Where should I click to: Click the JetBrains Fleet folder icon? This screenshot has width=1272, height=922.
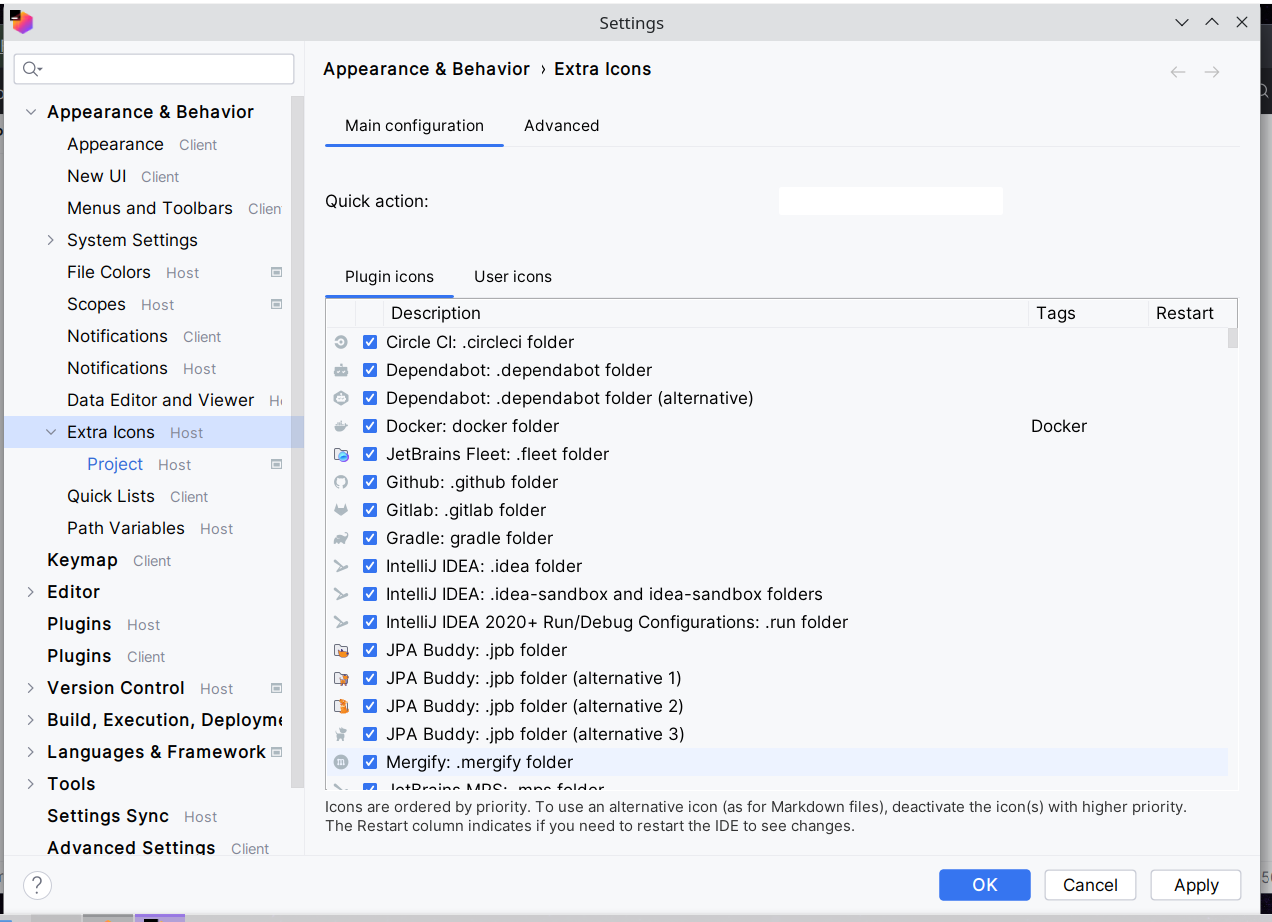[x=341, y=453]
